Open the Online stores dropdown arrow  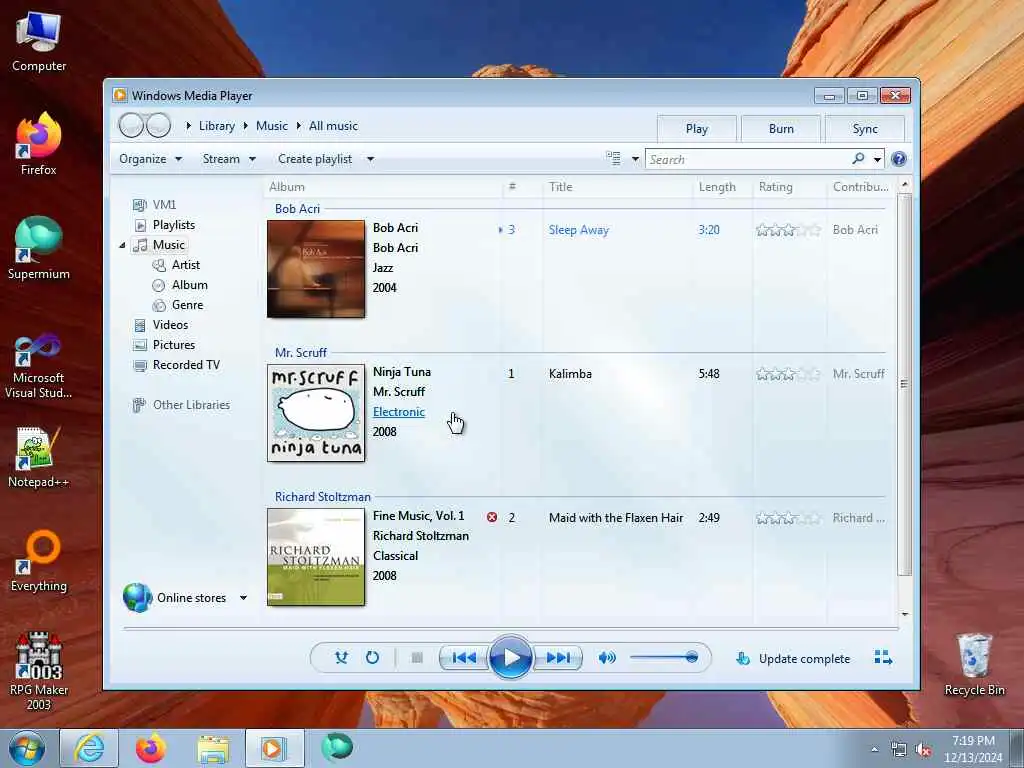point(243,598)
